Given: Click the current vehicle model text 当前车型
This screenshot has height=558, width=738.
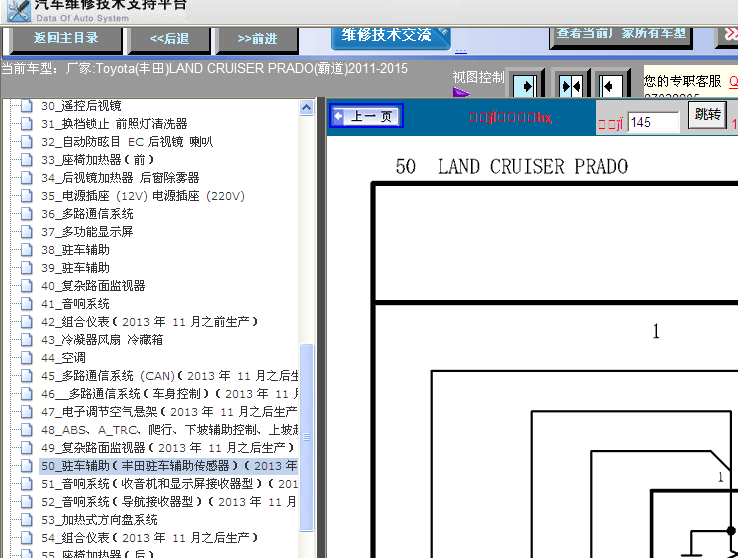Looking at the screenshot, I should click(204, 69).
